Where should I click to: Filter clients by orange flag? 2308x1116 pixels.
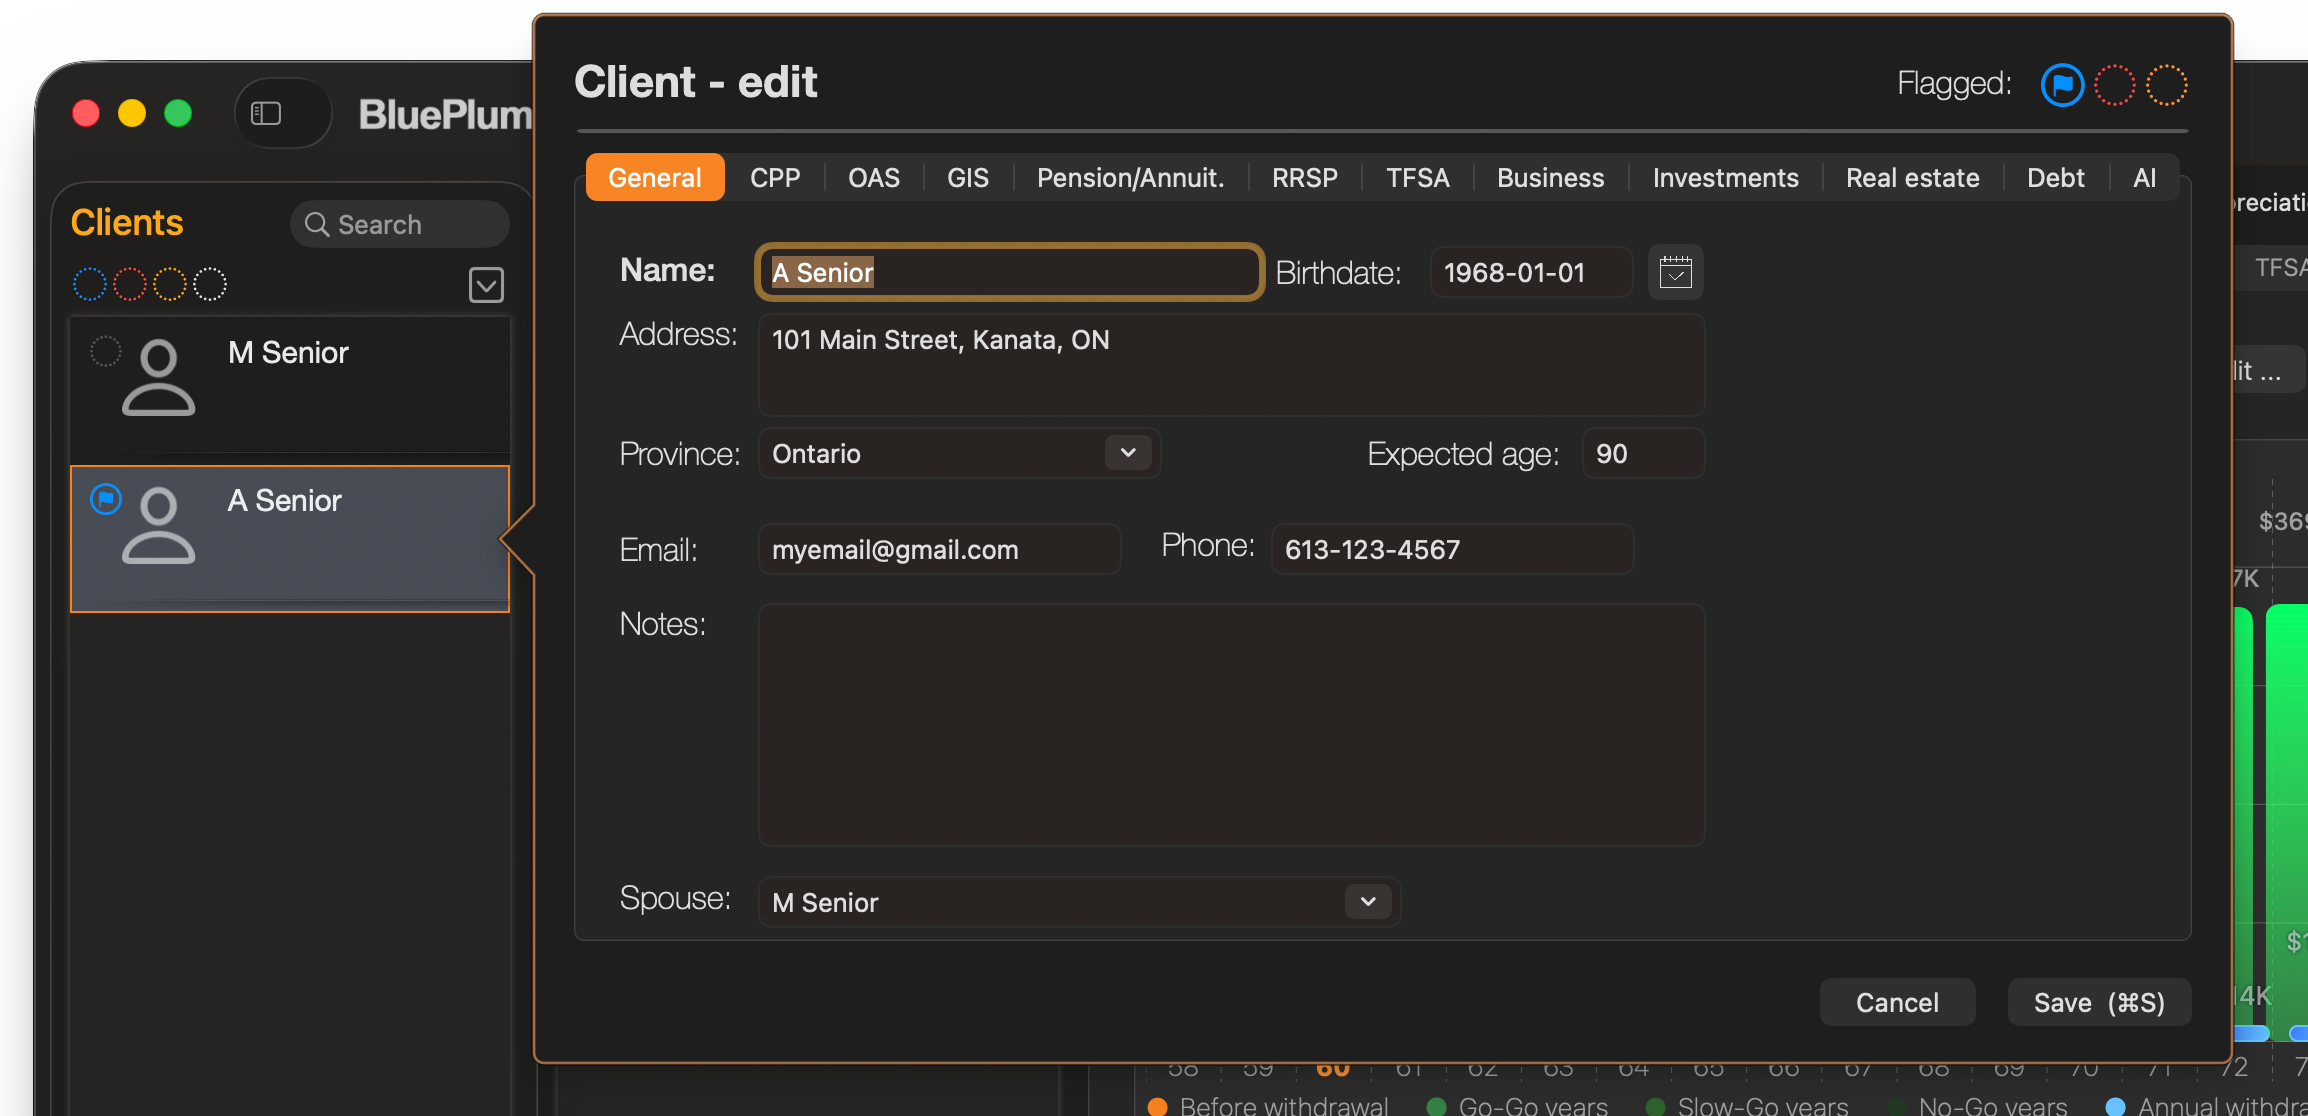point(170,285)
